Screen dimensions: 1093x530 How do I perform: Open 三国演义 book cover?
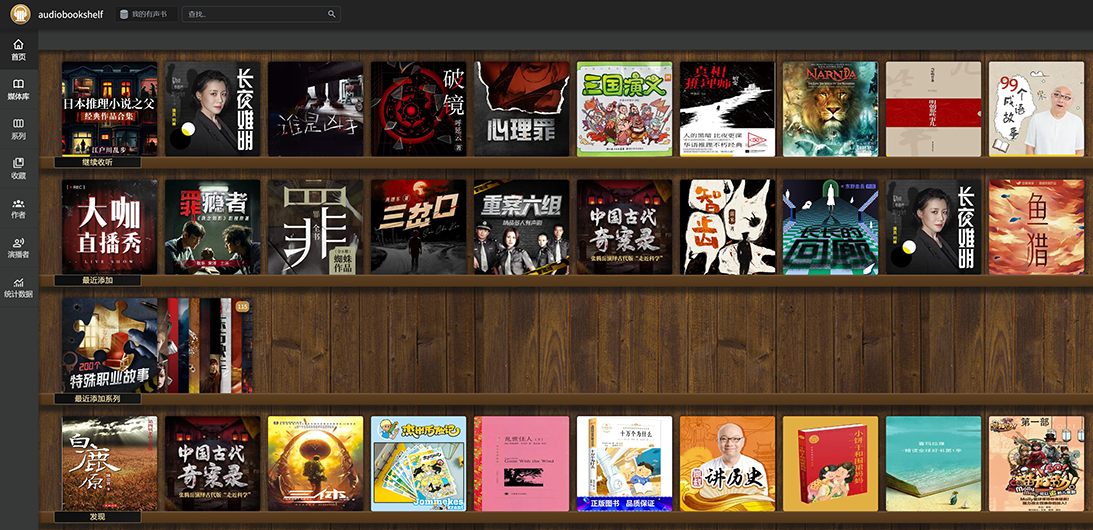625,109
